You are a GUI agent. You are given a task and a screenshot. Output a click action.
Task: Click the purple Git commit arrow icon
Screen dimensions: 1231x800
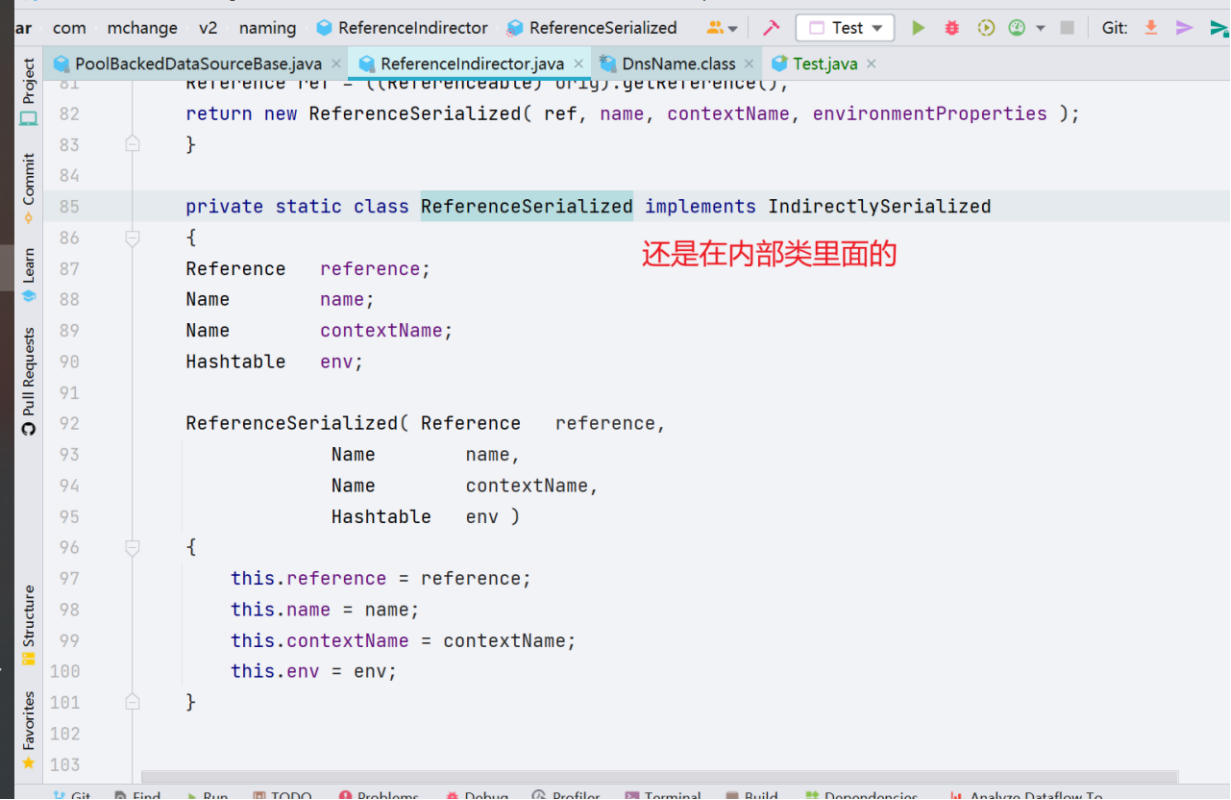pos(1184,28)
